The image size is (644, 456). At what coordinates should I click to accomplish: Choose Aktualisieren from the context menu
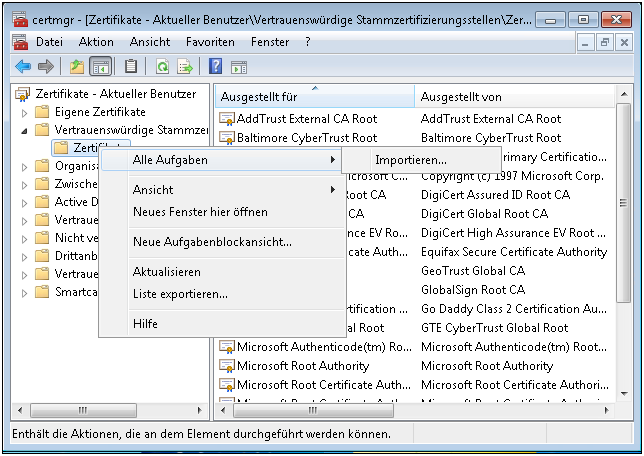tap(222, 272)
